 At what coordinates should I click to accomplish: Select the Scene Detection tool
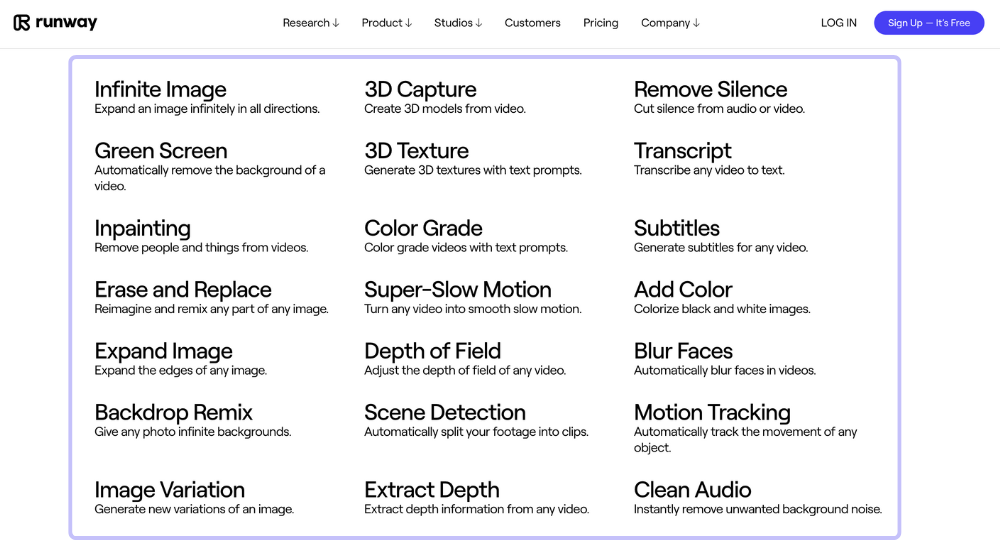[445, 412]
